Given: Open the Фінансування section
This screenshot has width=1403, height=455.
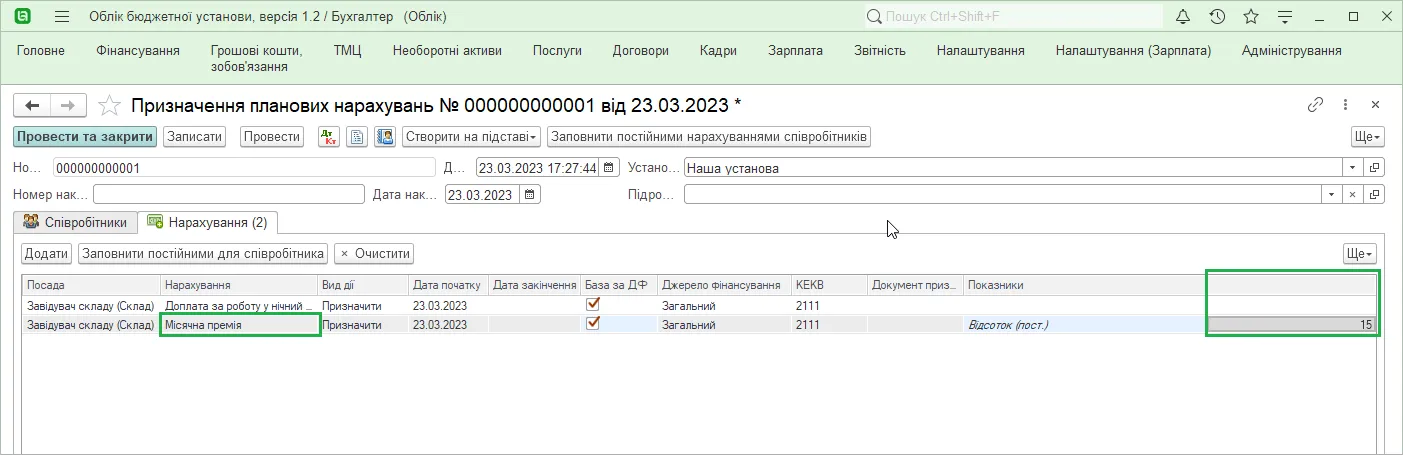Looking at the screenshot, I should pos(138,51).
